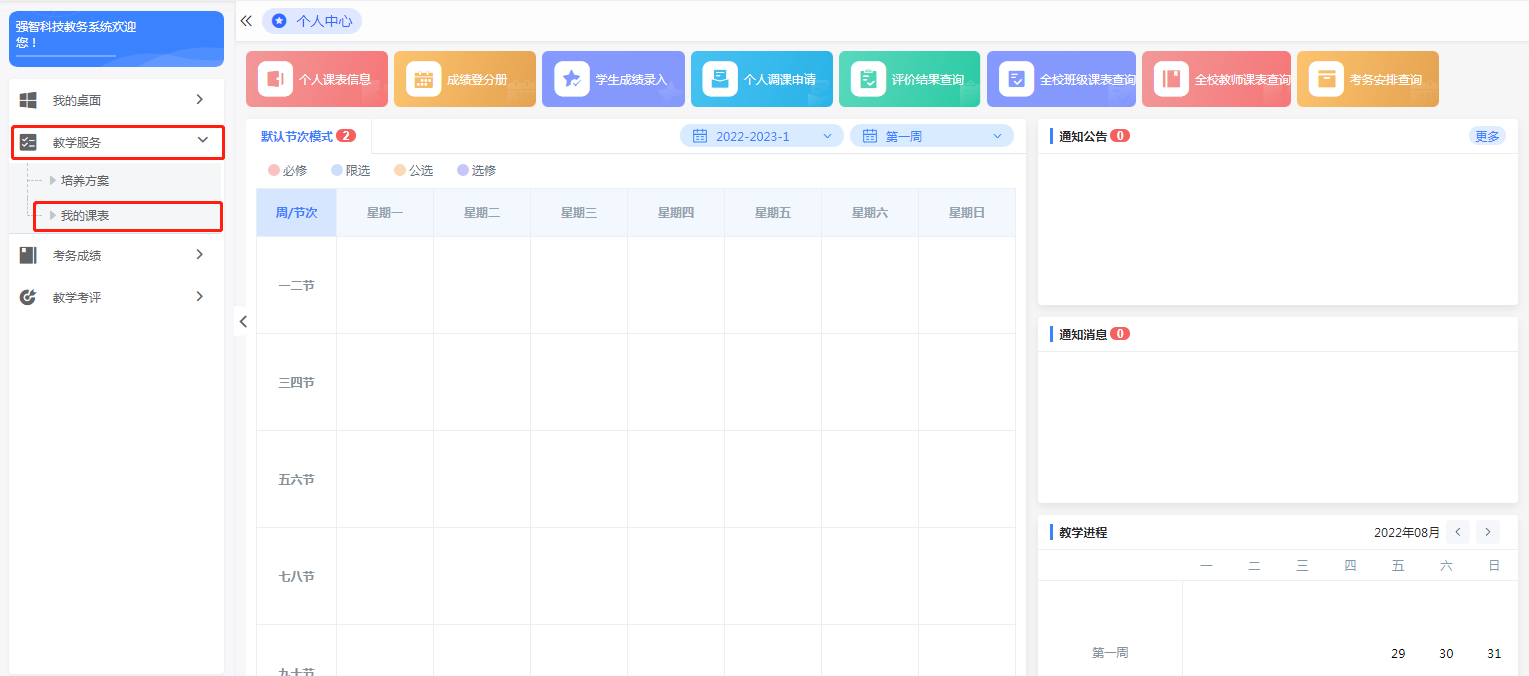Collapse sidebar with double-chevron icon
The image size is (1529, 676).
click(246, 20)
